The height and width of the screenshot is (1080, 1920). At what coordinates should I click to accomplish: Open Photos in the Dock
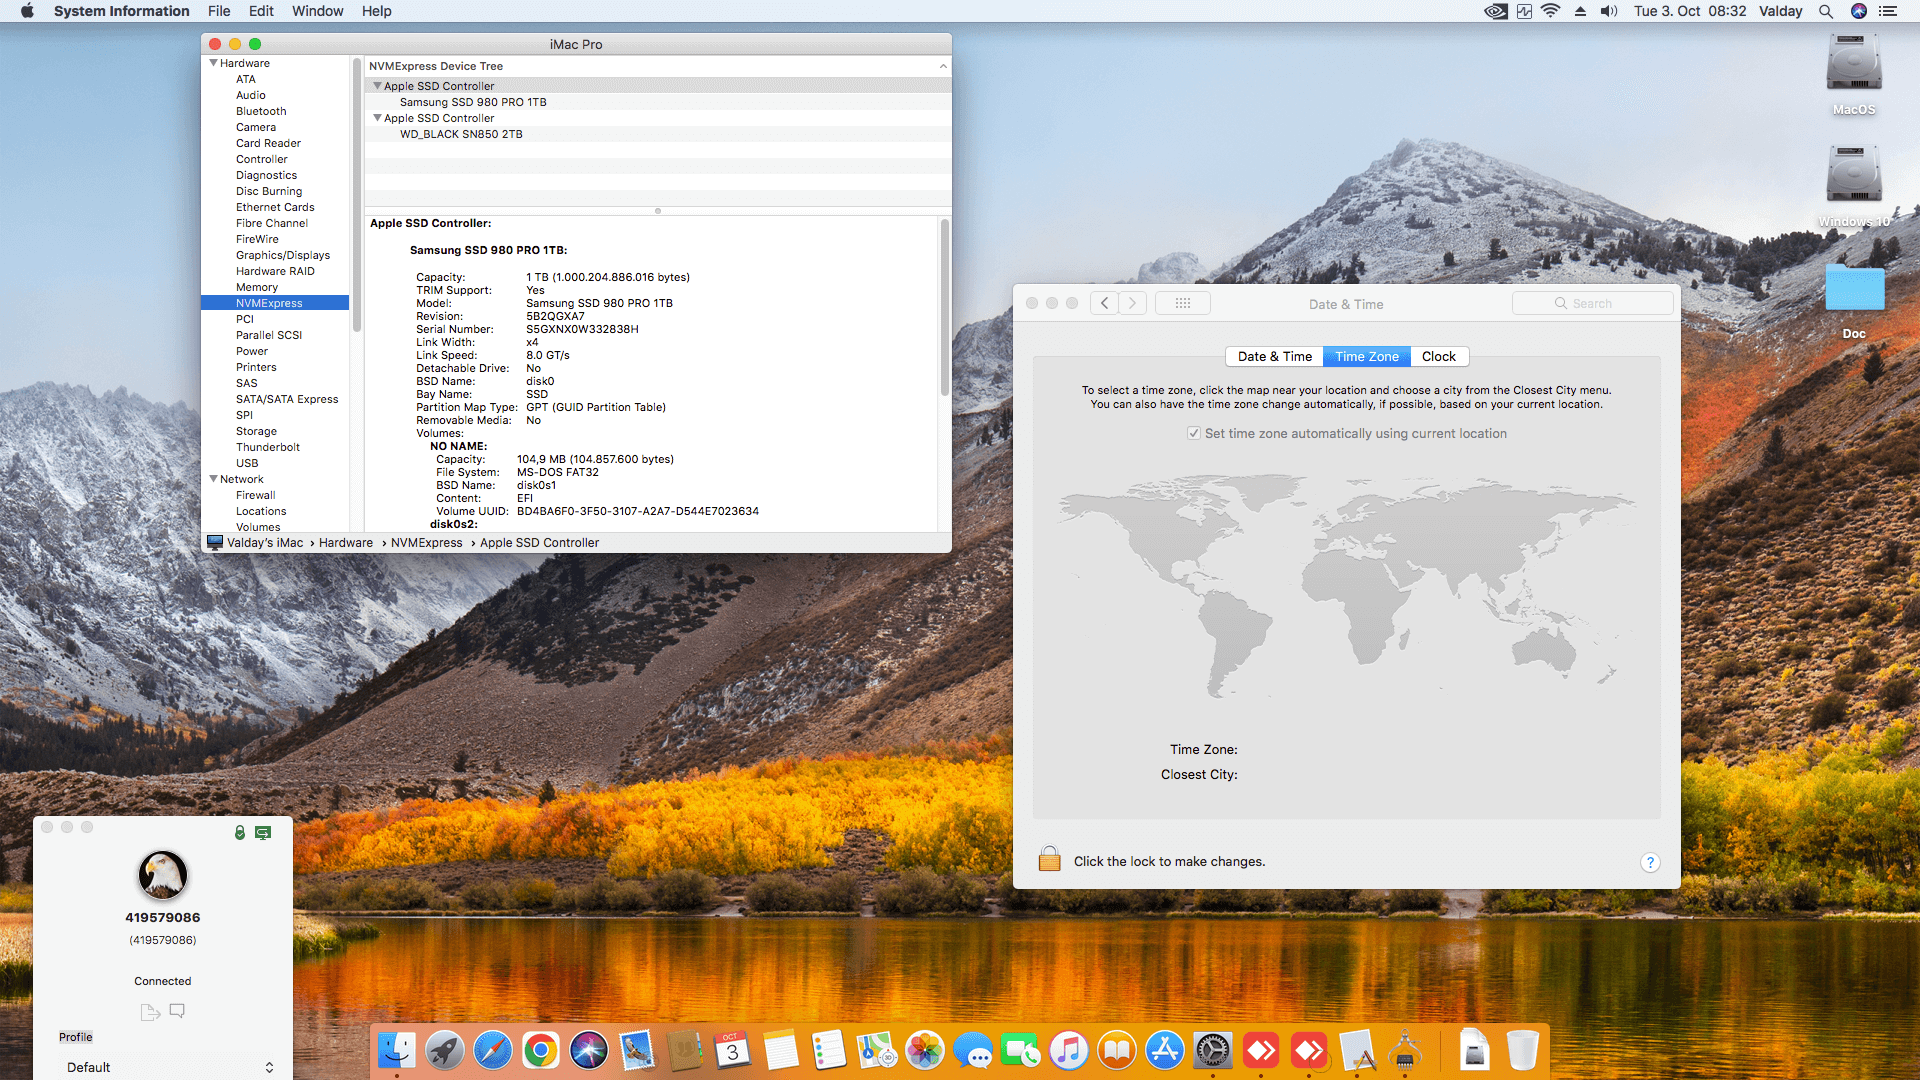coord(925,1051)
